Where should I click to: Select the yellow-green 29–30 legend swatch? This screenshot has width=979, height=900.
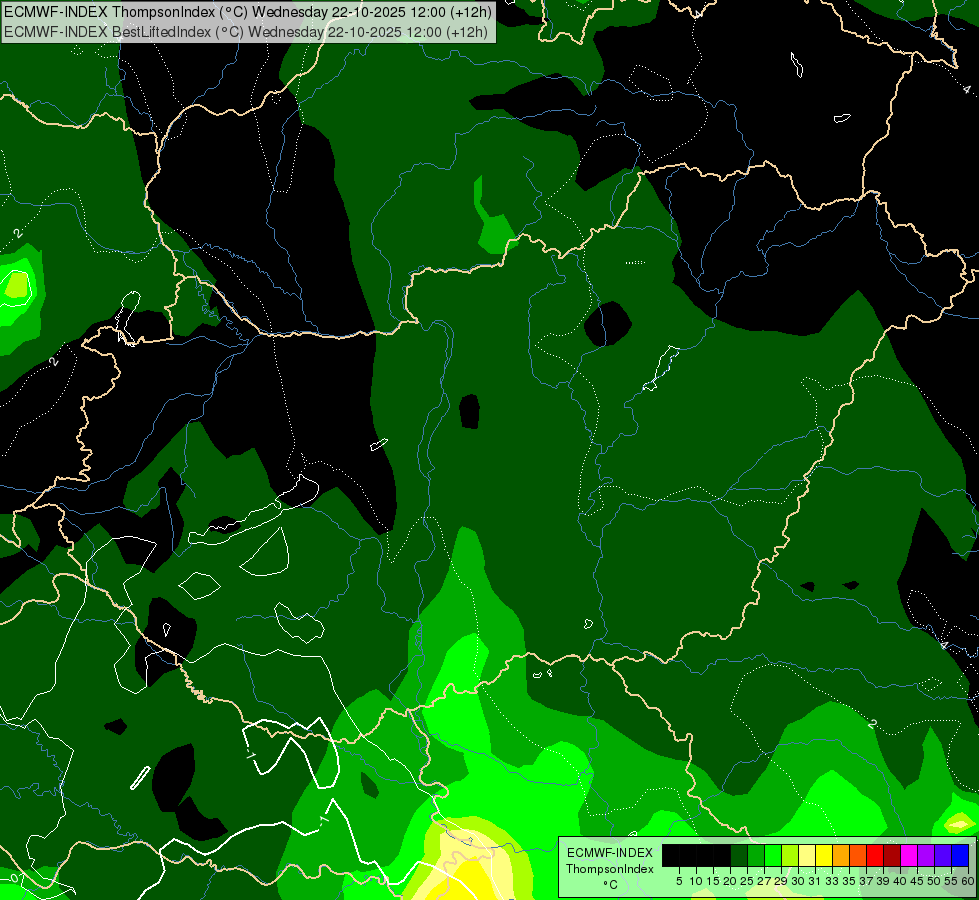click(x=790, y=855)
